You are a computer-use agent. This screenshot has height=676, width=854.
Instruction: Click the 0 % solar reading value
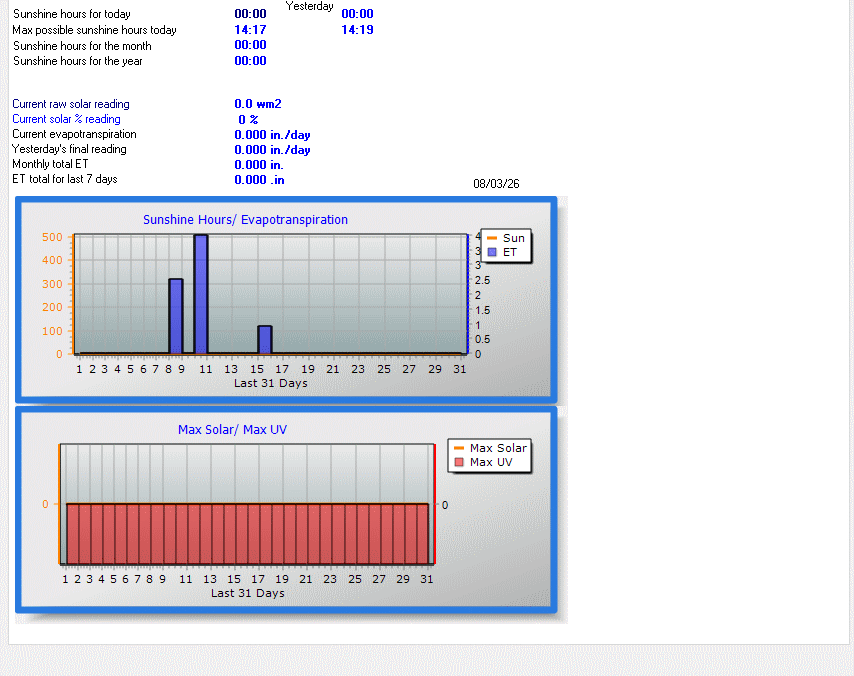[x=248, y=119]
